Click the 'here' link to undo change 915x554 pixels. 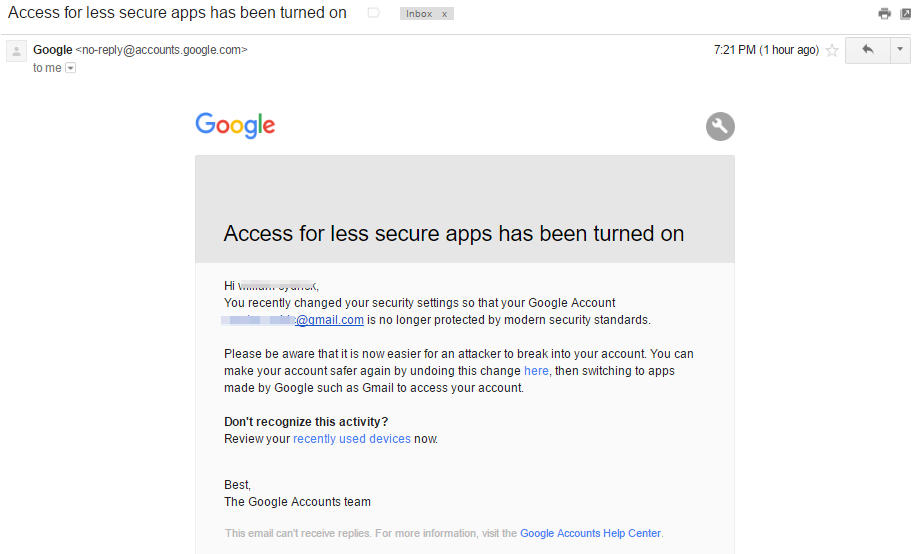[x=536, y=371]
